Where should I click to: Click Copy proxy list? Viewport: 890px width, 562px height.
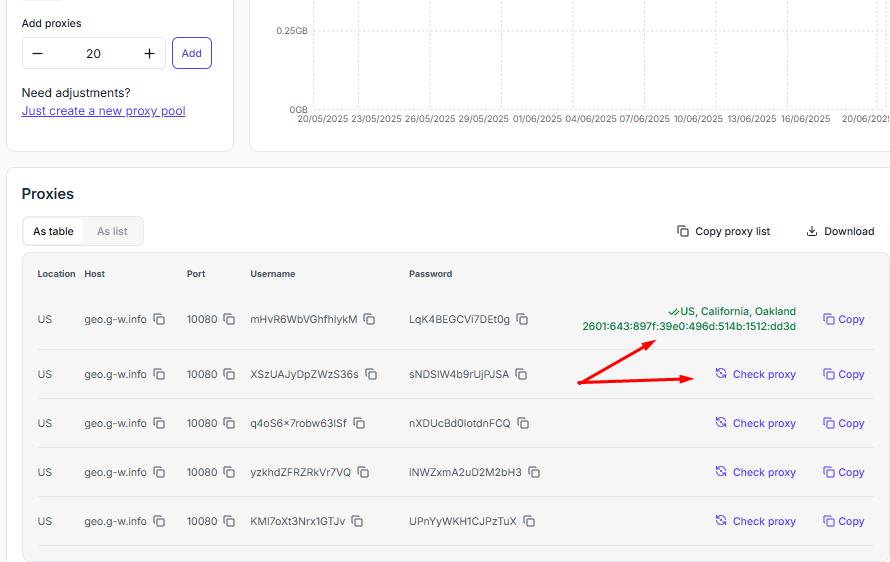[x=724, y=231]
